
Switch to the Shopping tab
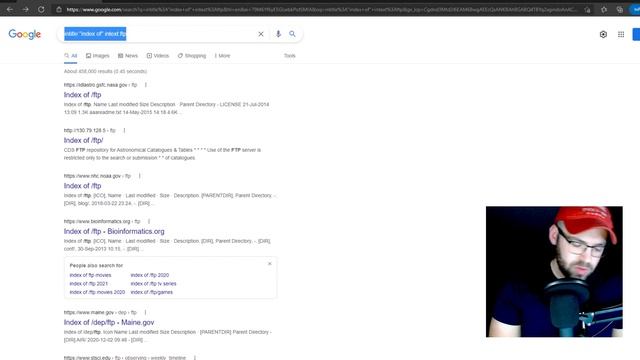pos(192,56)
